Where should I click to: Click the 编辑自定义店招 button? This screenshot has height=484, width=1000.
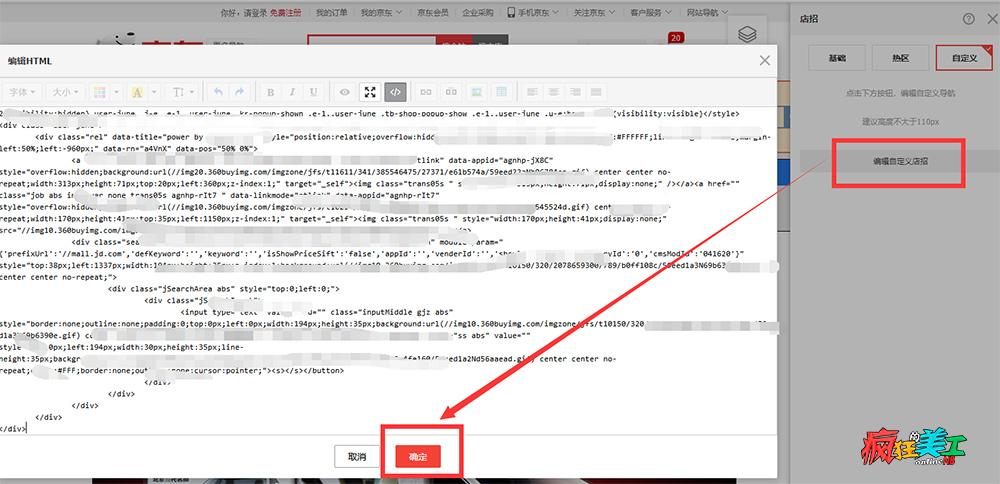coord(900,161)
